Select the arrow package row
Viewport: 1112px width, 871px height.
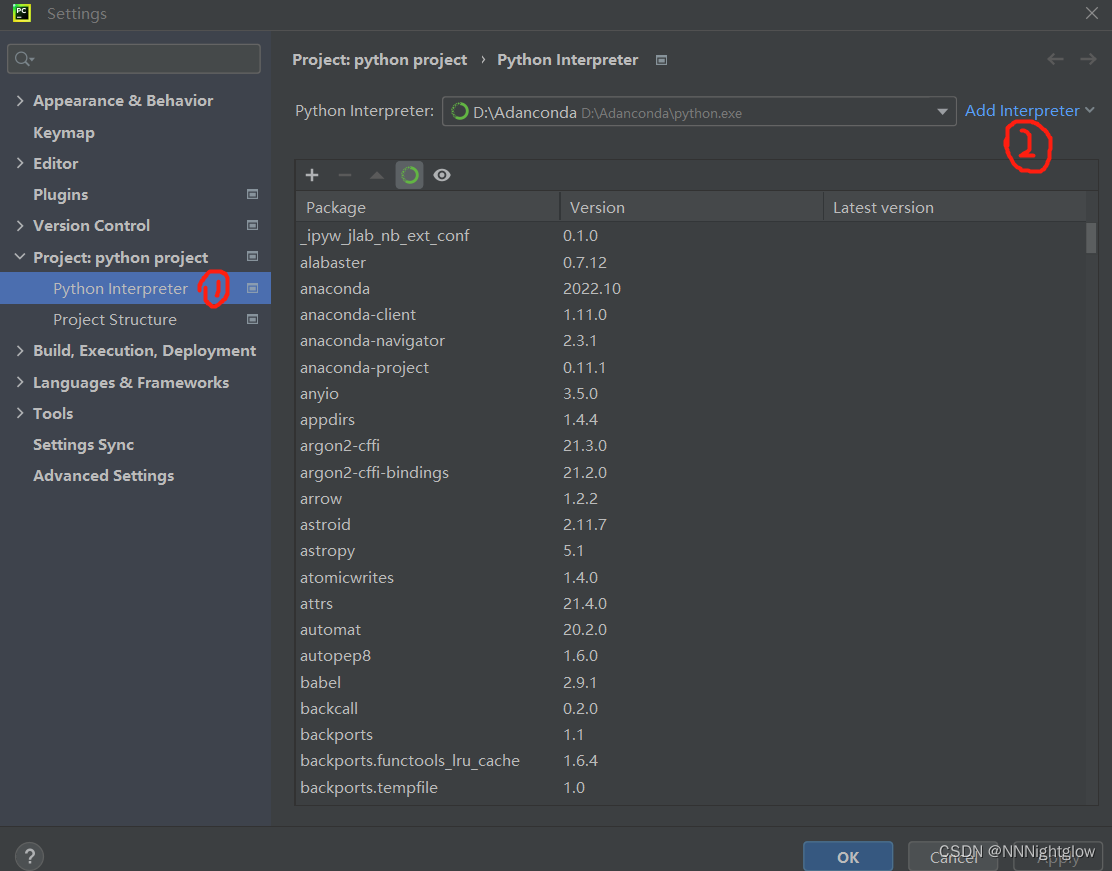[691, 499]
